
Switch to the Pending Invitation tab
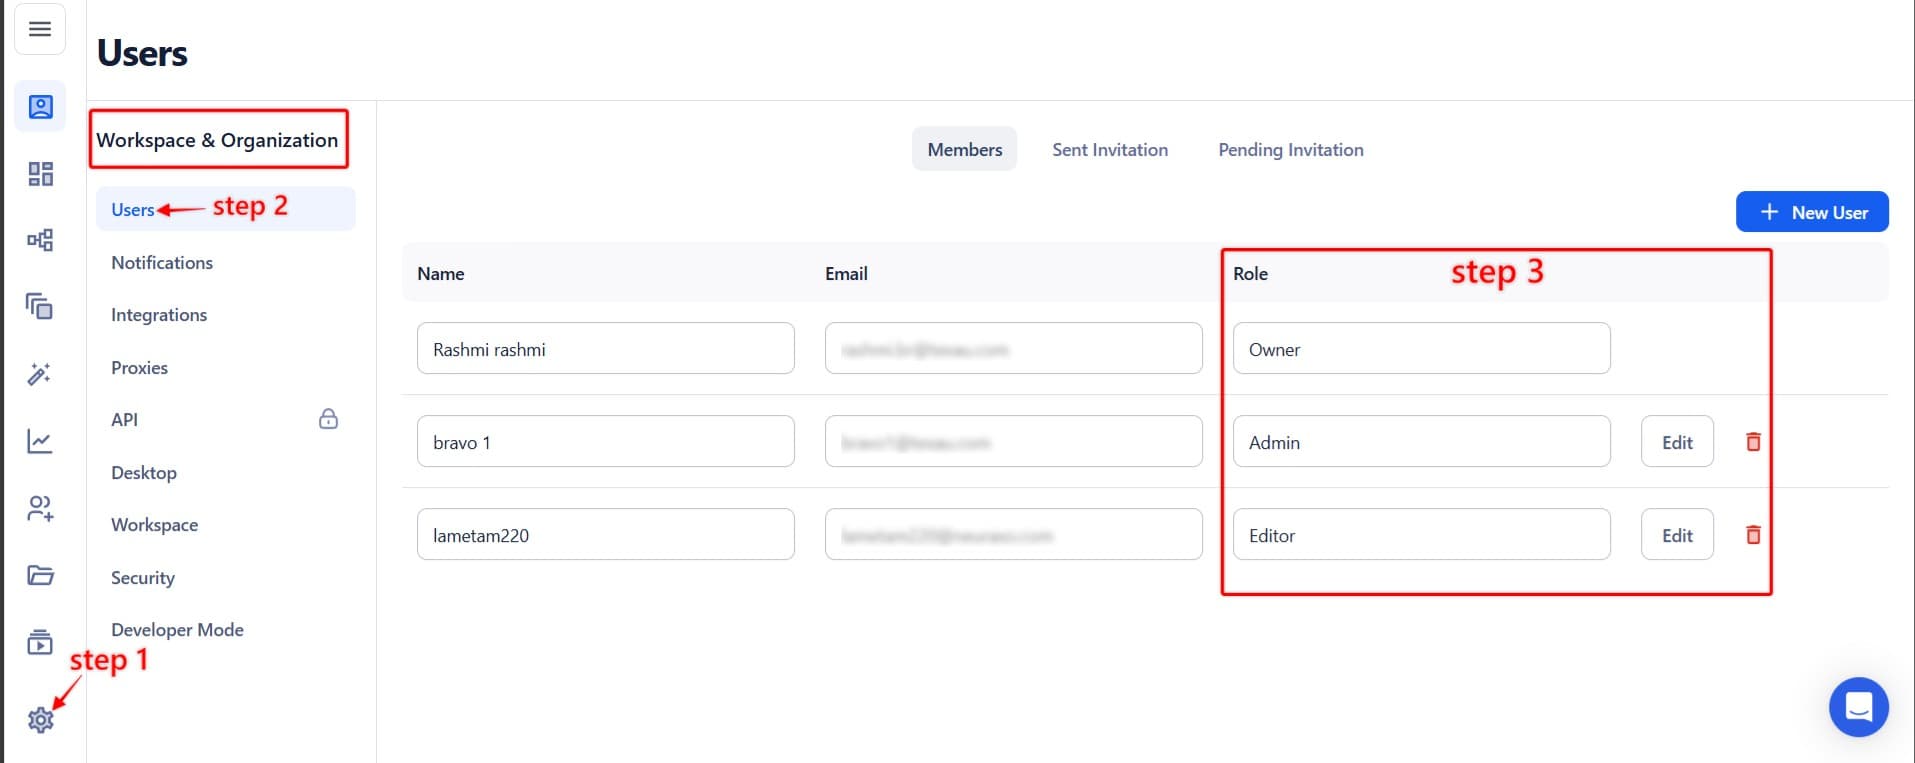point(1290,149)
